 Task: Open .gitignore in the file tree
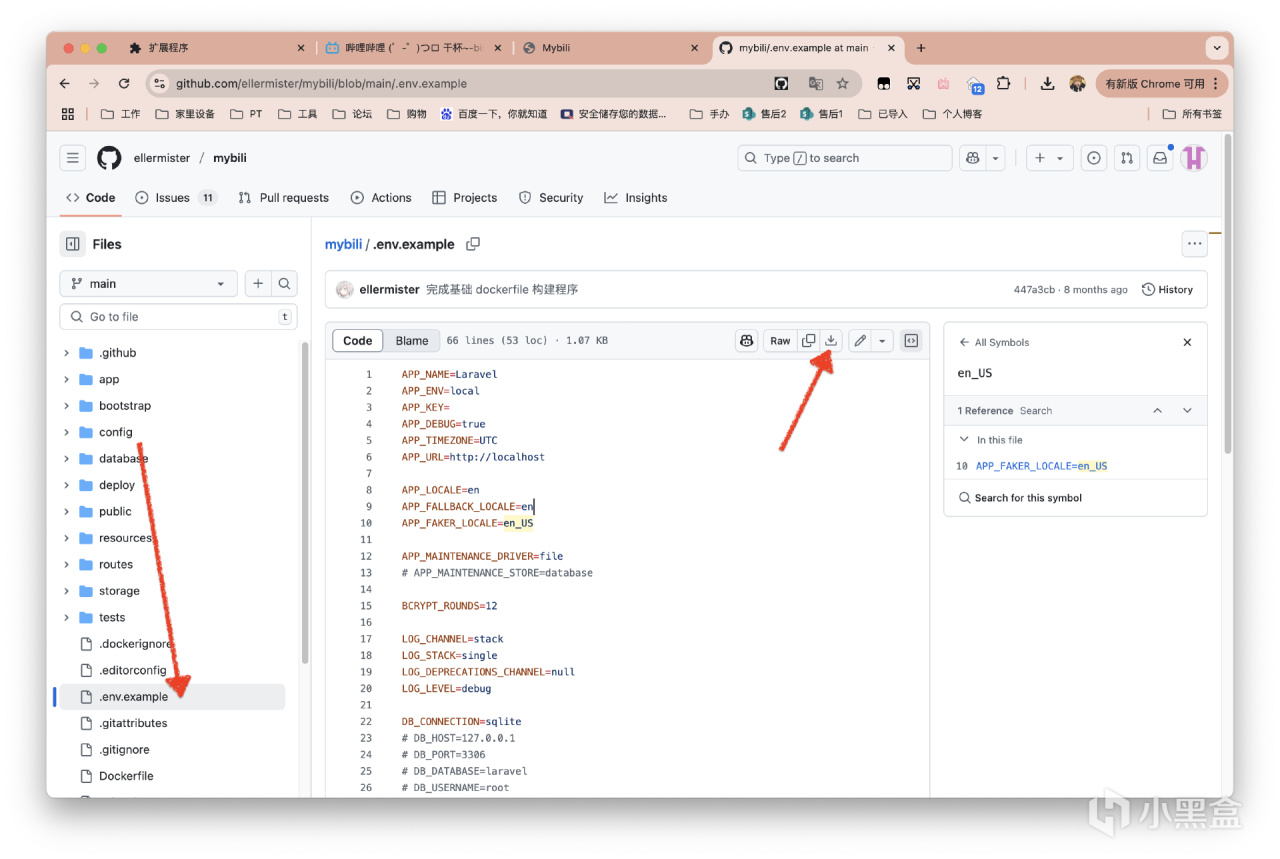click(x=125, y=750)
